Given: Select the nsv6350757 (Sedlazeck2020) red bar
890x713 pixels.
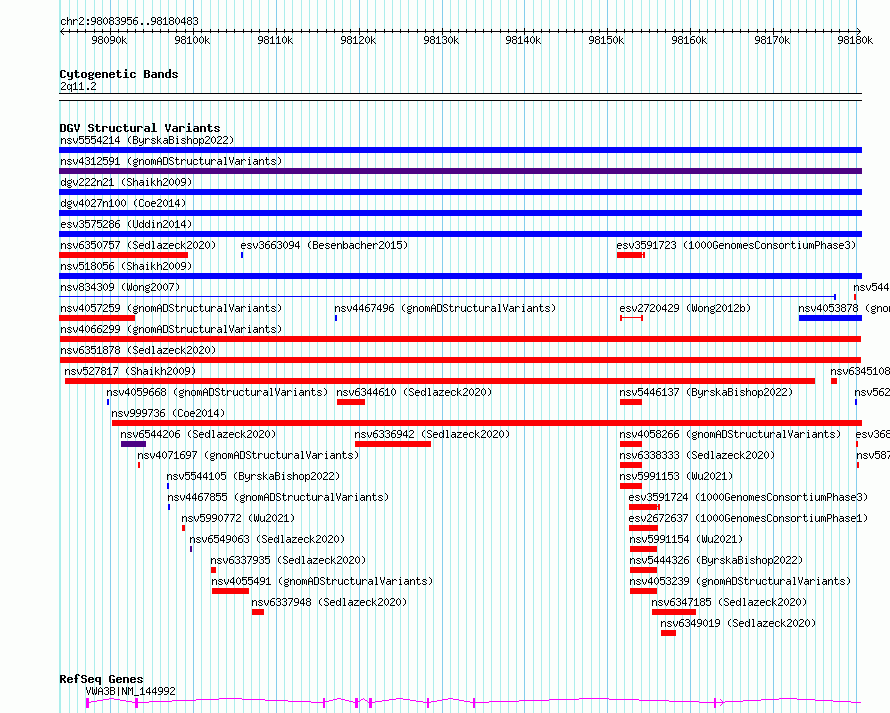Looking at the screenshot, I should point(123,255).
